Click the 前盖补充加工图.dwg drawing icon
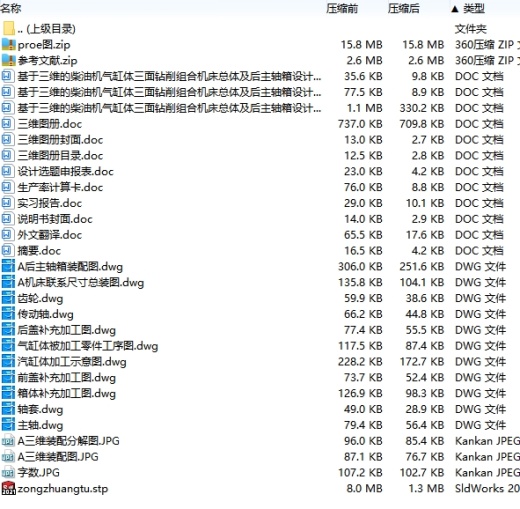520x509 pixels. tap(8, 377)
